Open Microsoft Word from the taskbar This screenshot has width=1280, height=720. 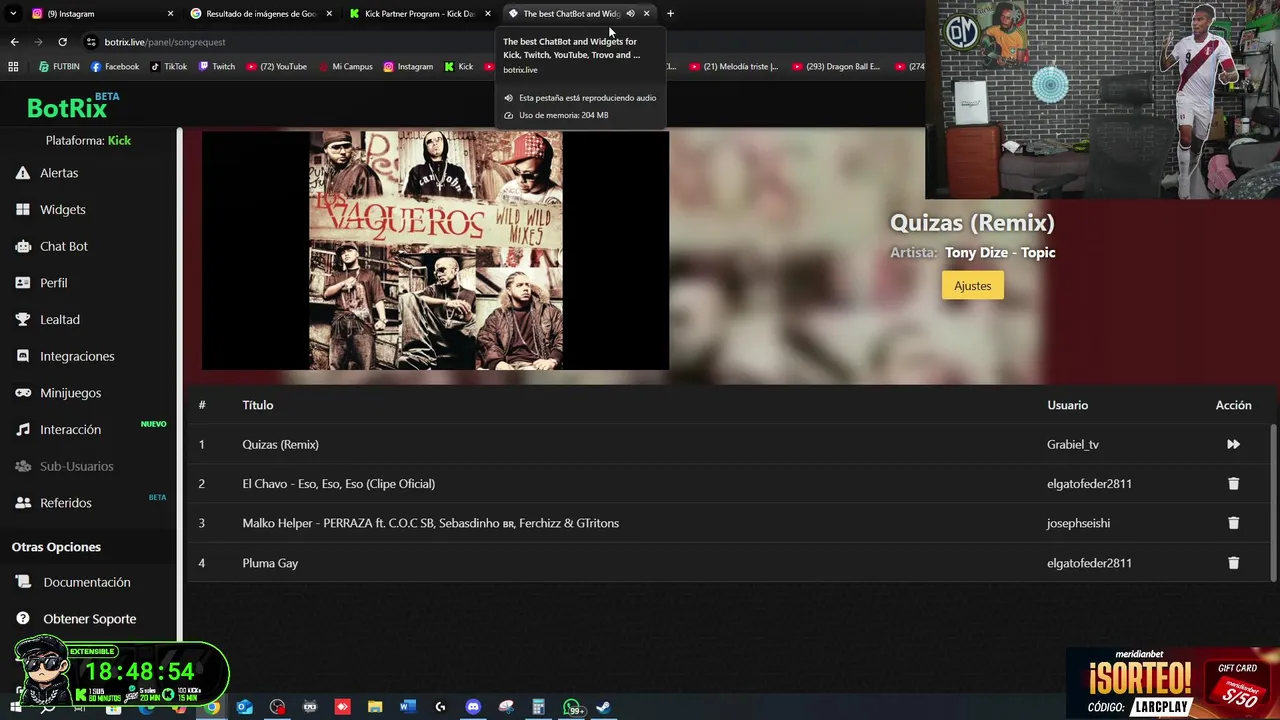(x=408, y=707)
